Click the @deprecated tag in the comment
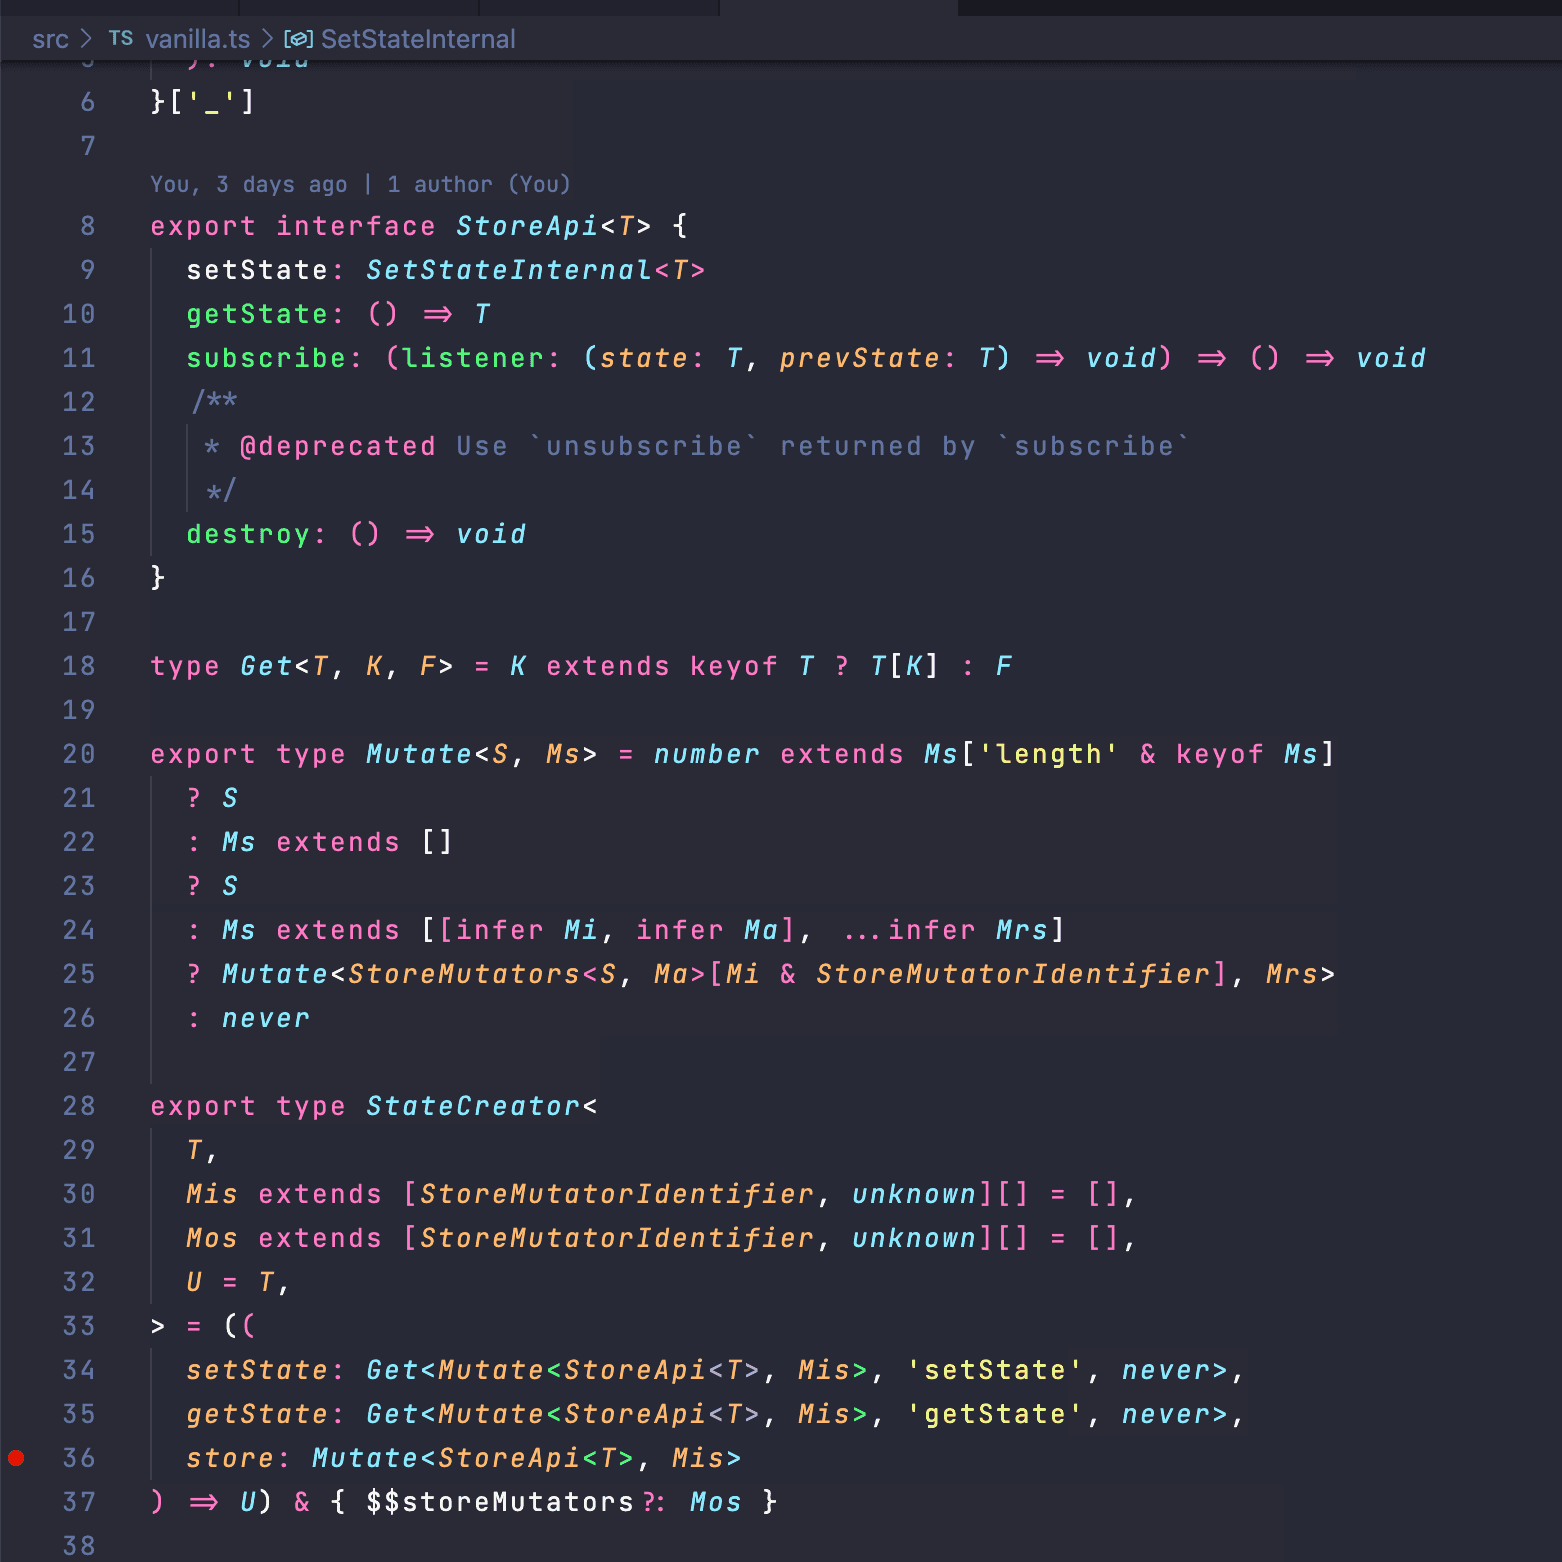This screenshot has height=1562, width=1562. [337, 446]
